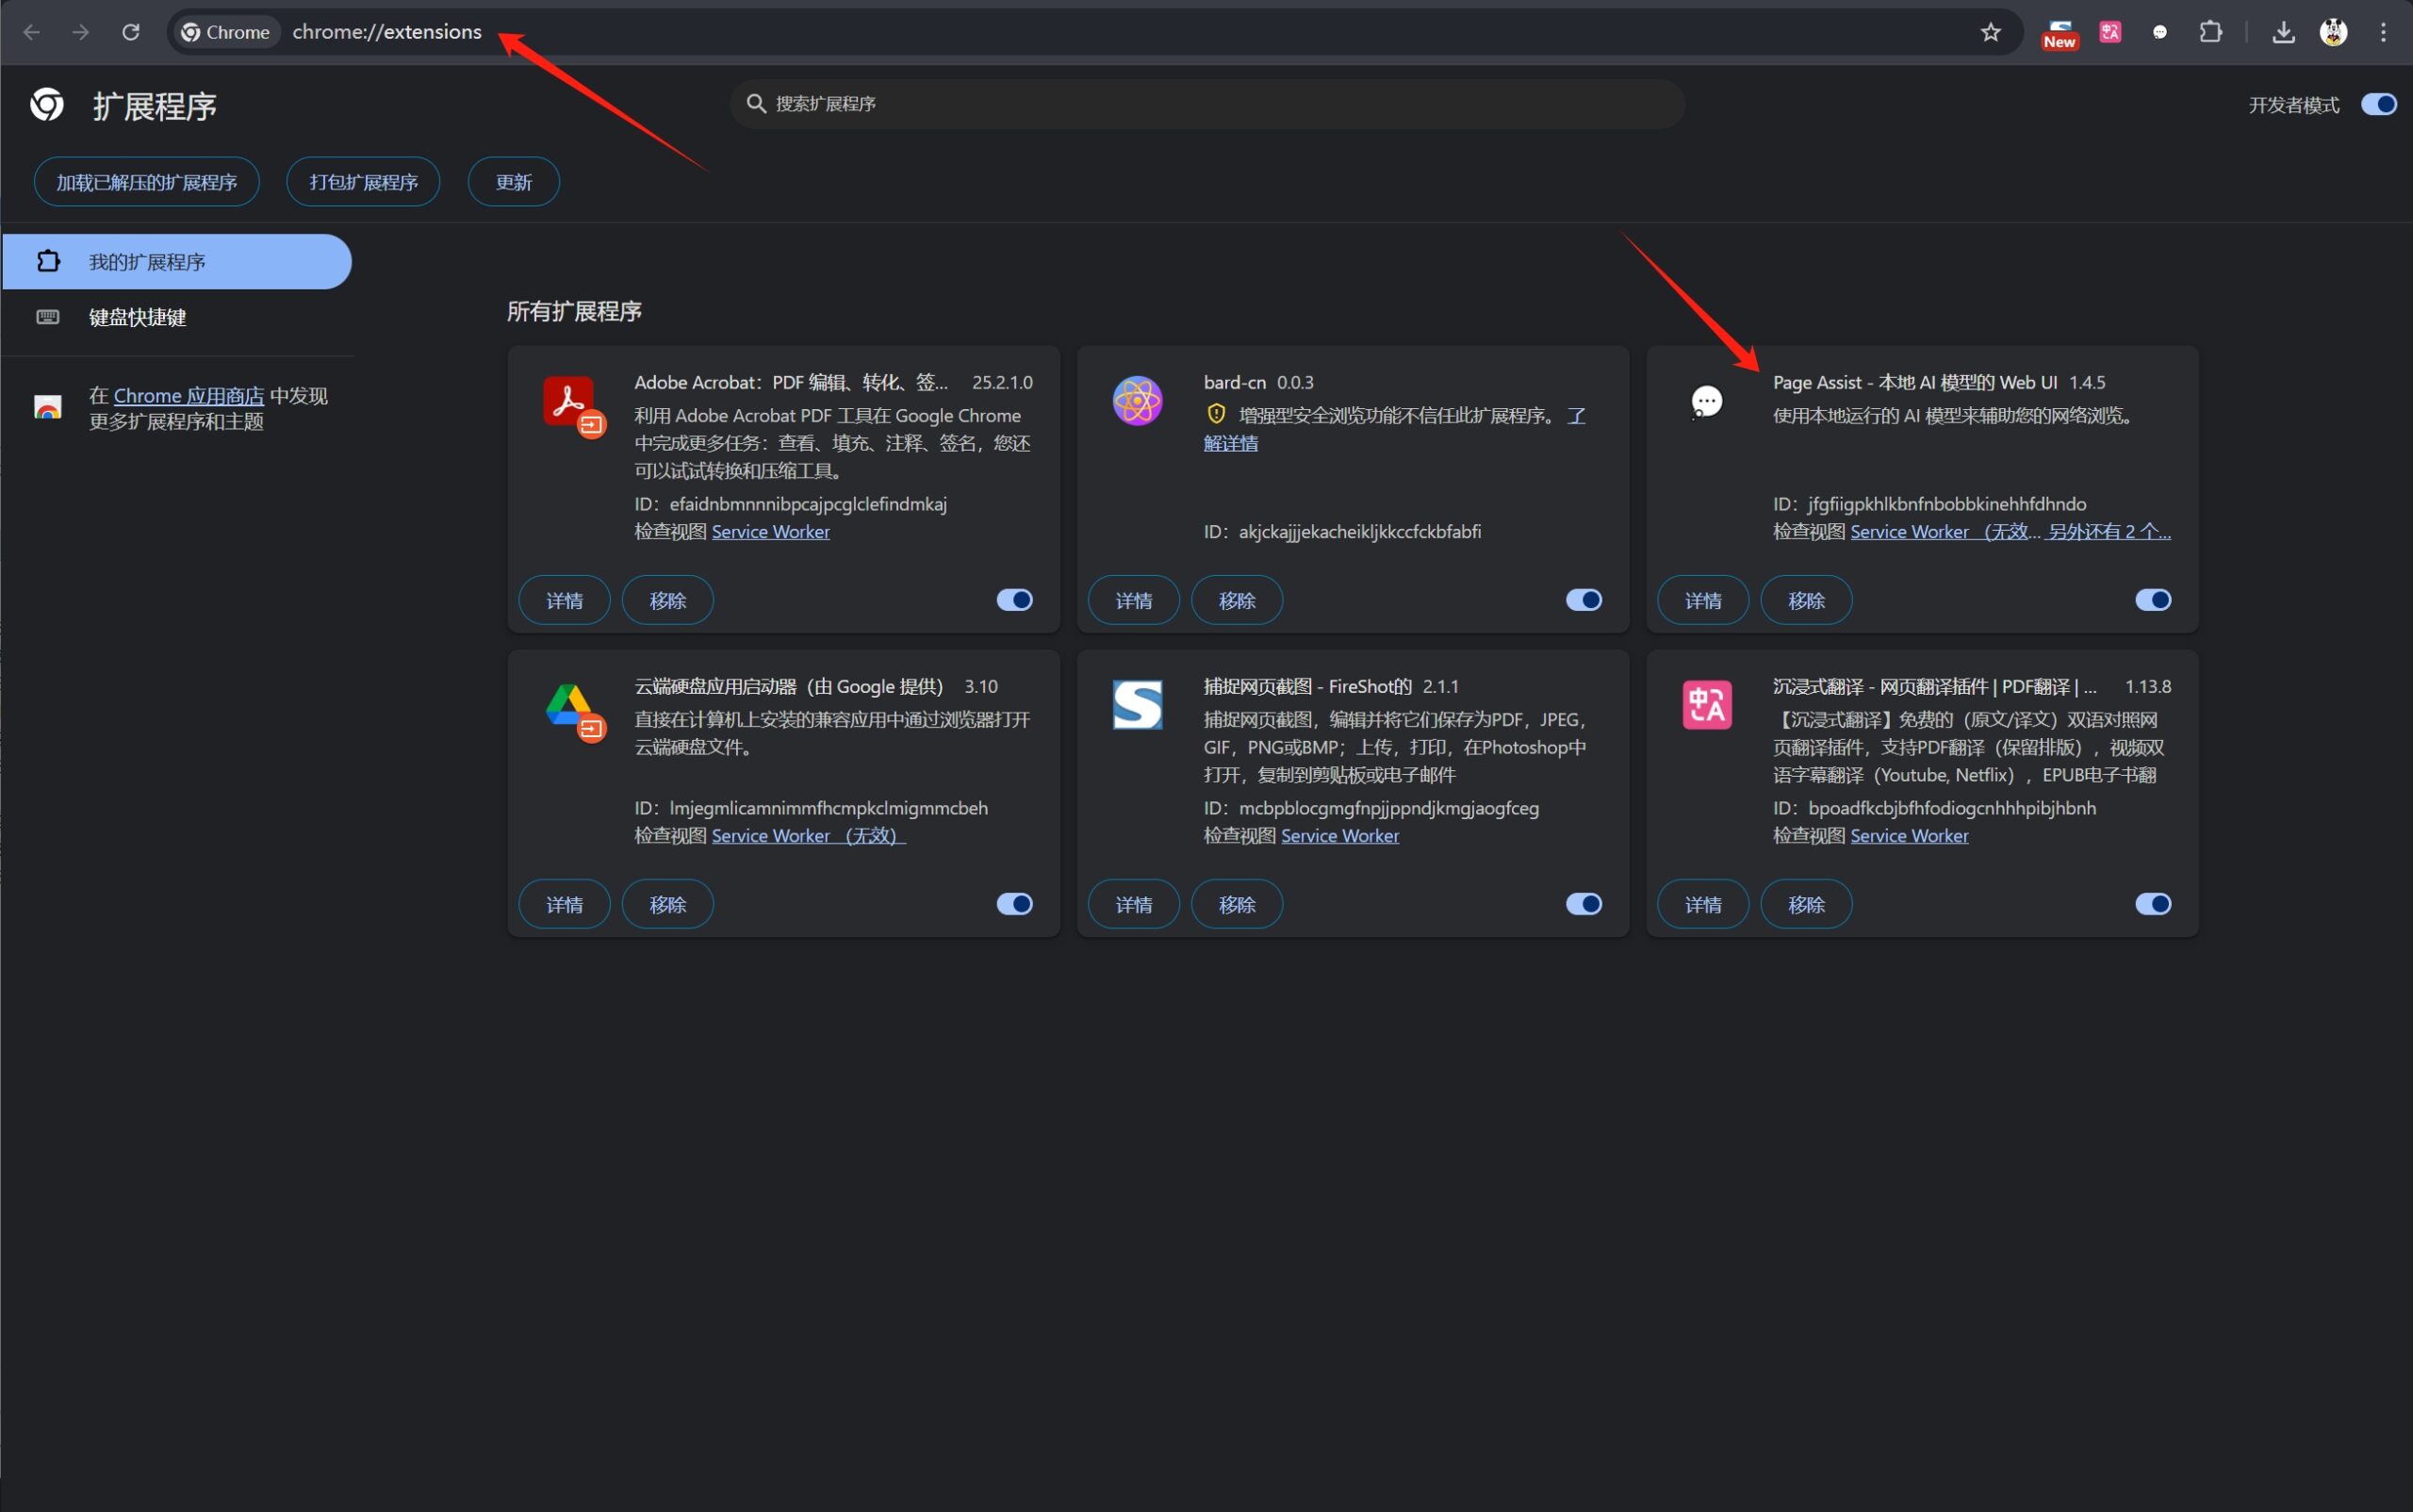Open the profile avatar menu

point(2333,32)
